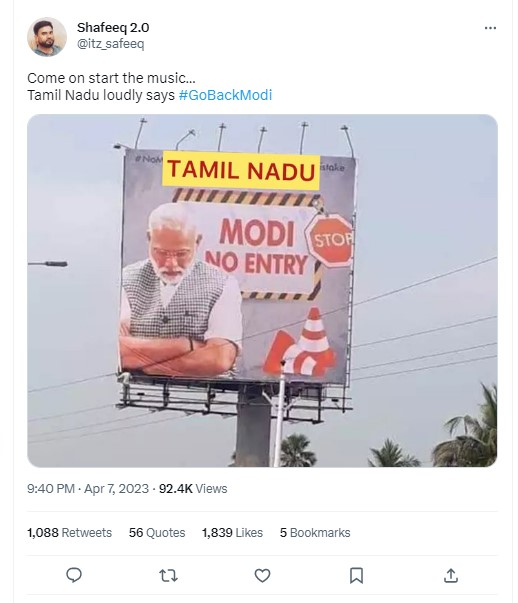
Task: Bookmark this tweet using bookmark icon
Action: 356,576
